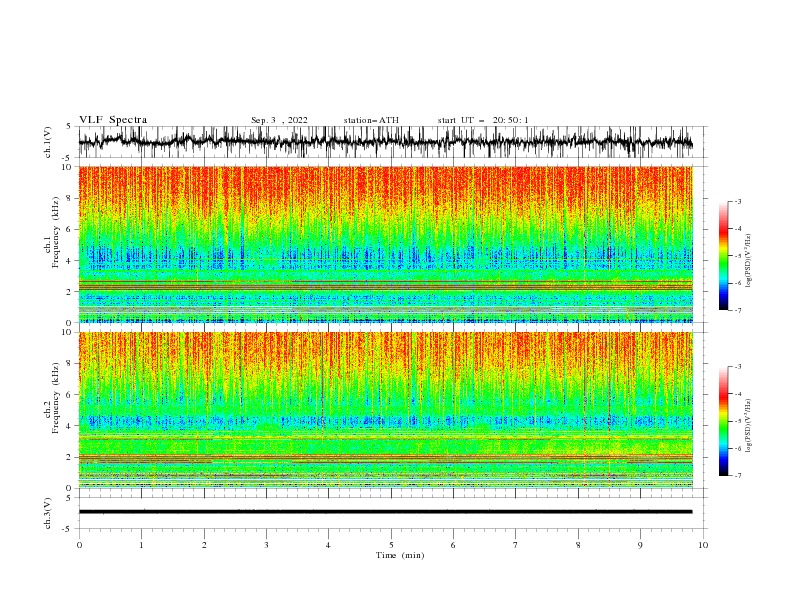Click the "6" minute tick on the time axis
This screenshot has height=612, width=792.
(x=453, y=545)
